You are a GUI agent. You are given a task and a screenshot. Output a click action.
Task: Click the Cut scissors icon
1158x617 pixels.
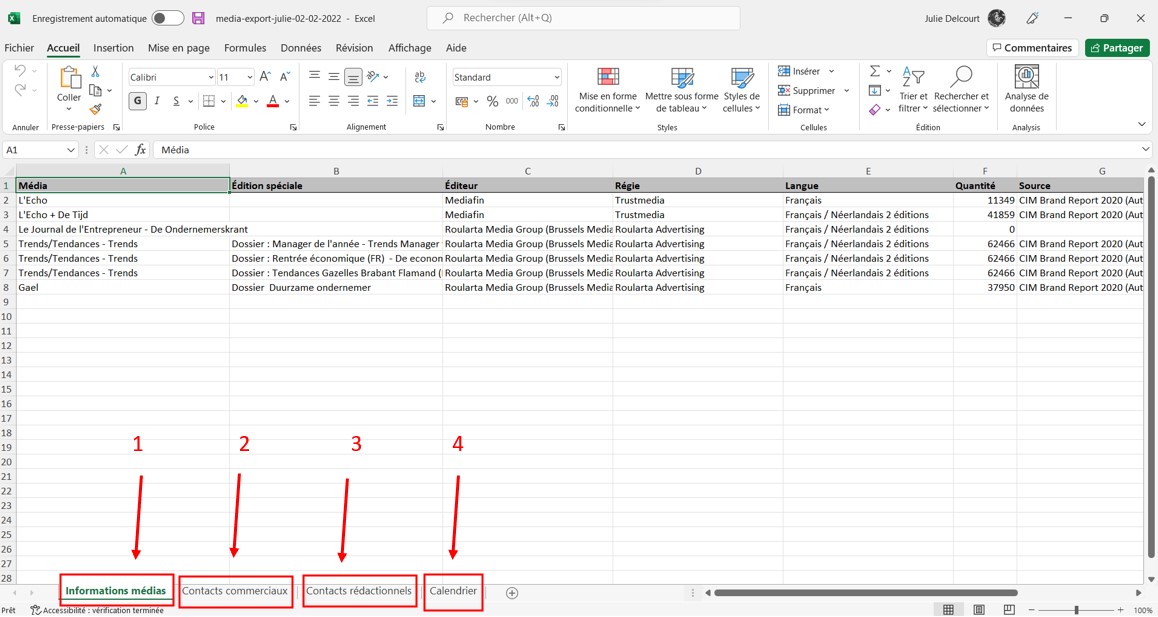click(96, 72)
